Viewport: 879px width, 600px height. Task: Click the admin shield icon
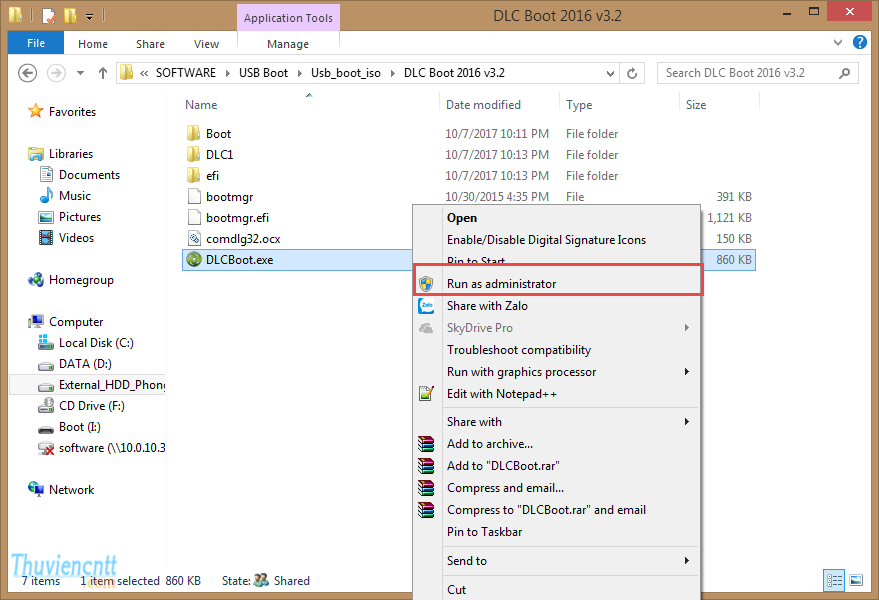coord(426,284)
